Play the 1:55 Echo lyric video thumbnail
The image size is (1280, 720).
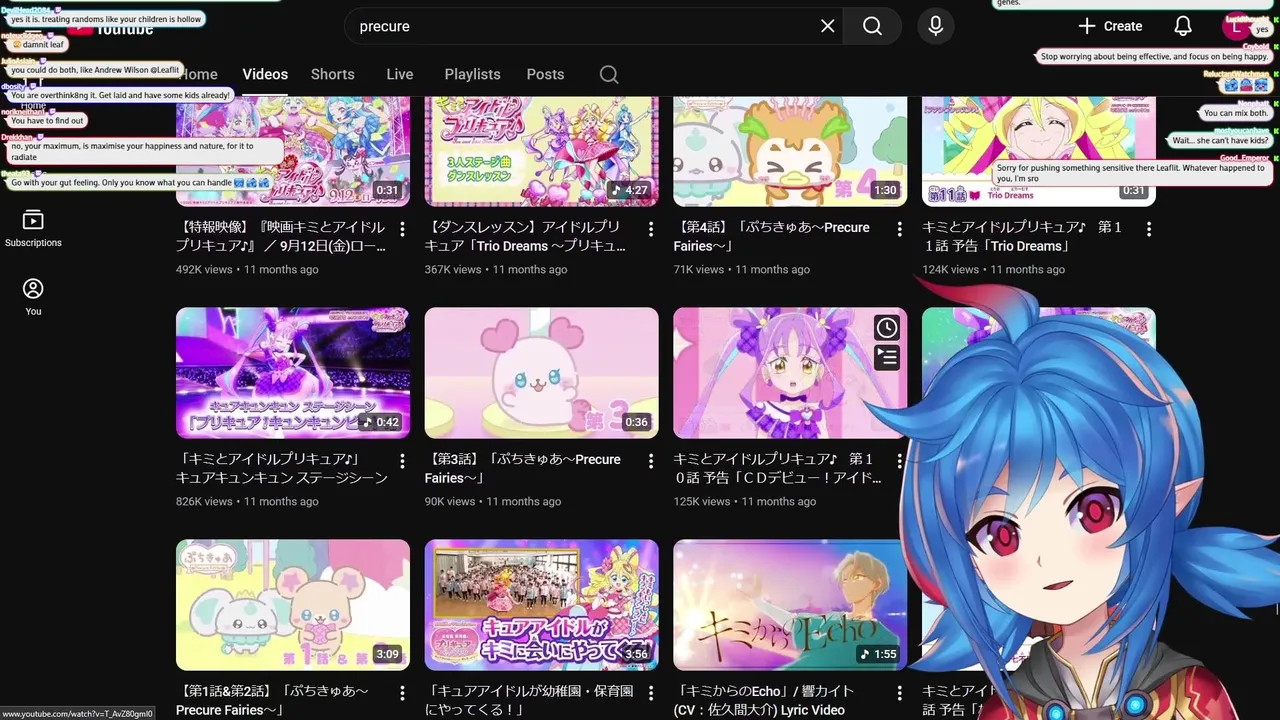(x=790, y=605)
